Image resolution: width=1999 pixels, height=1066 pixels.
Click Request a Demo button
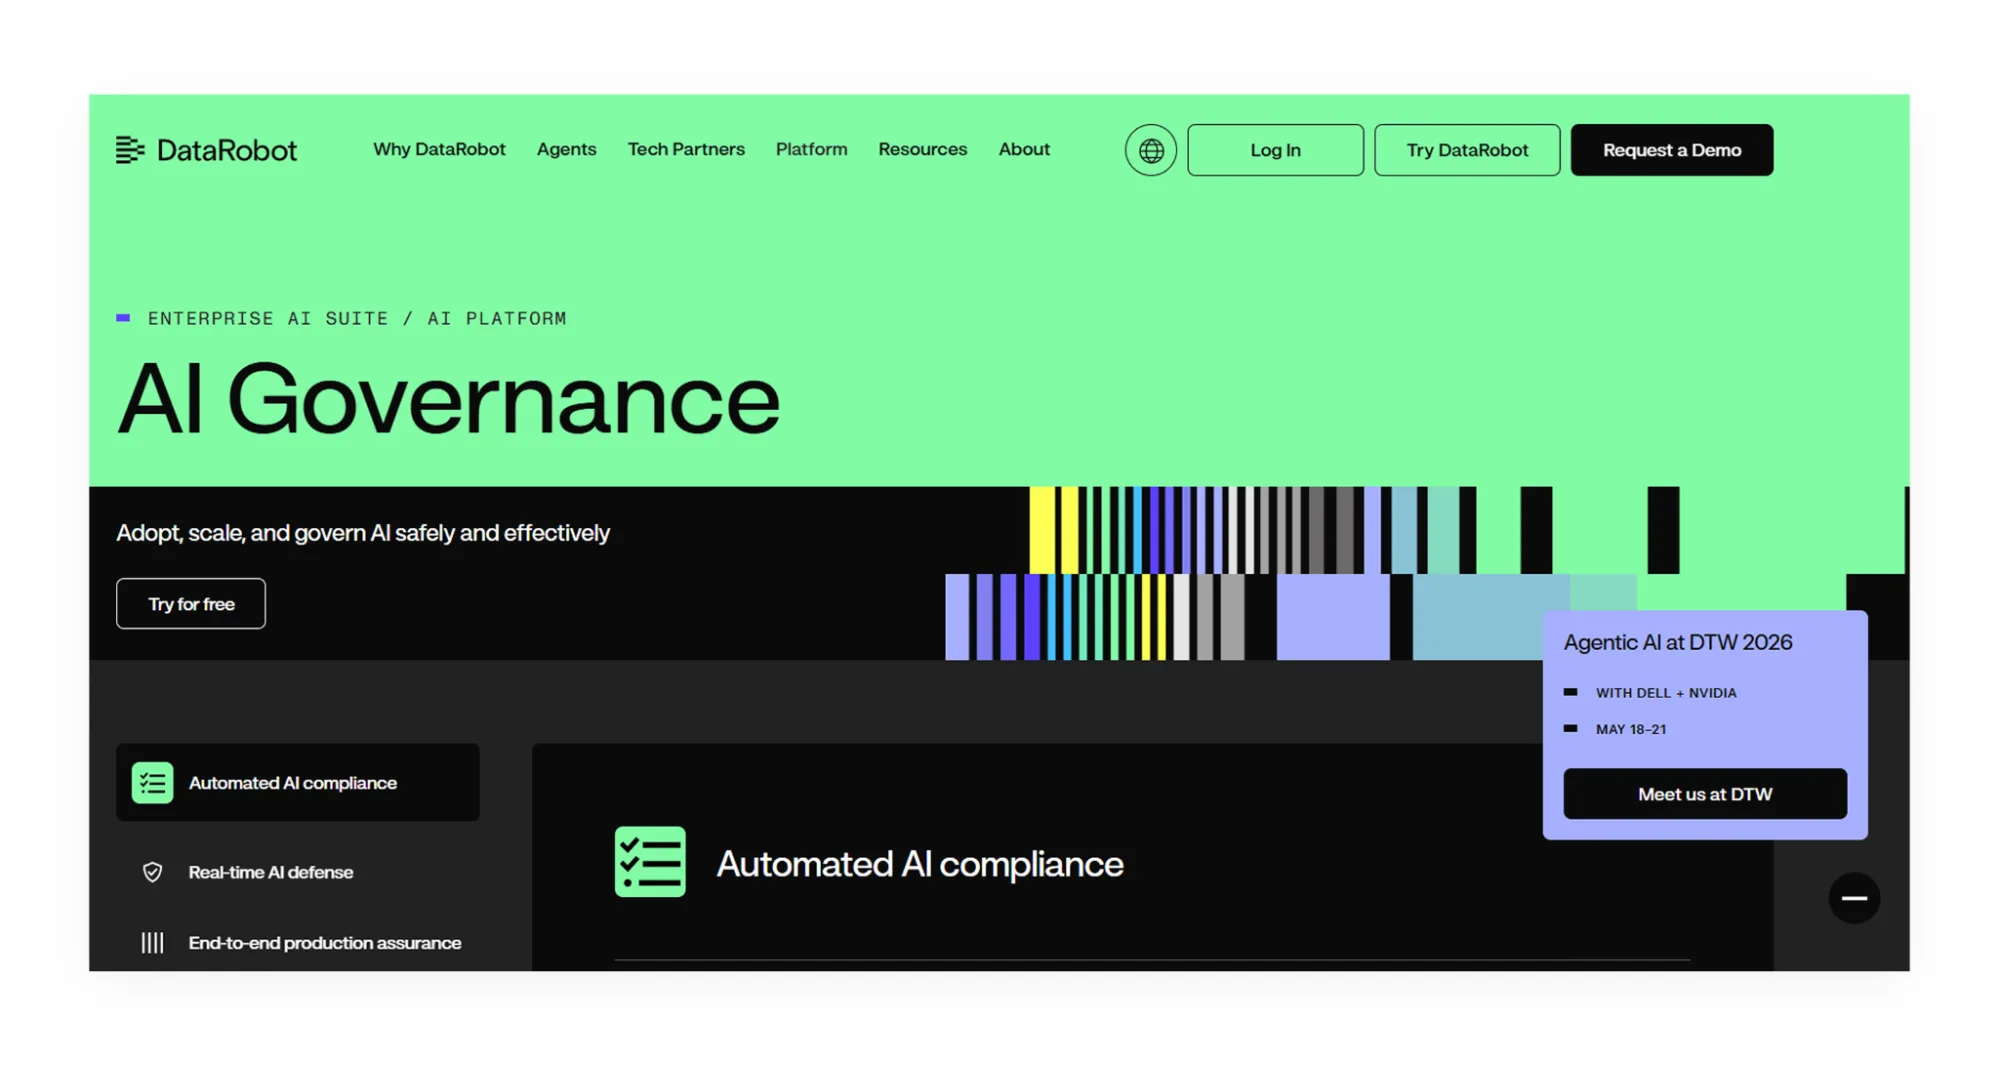1672,150
